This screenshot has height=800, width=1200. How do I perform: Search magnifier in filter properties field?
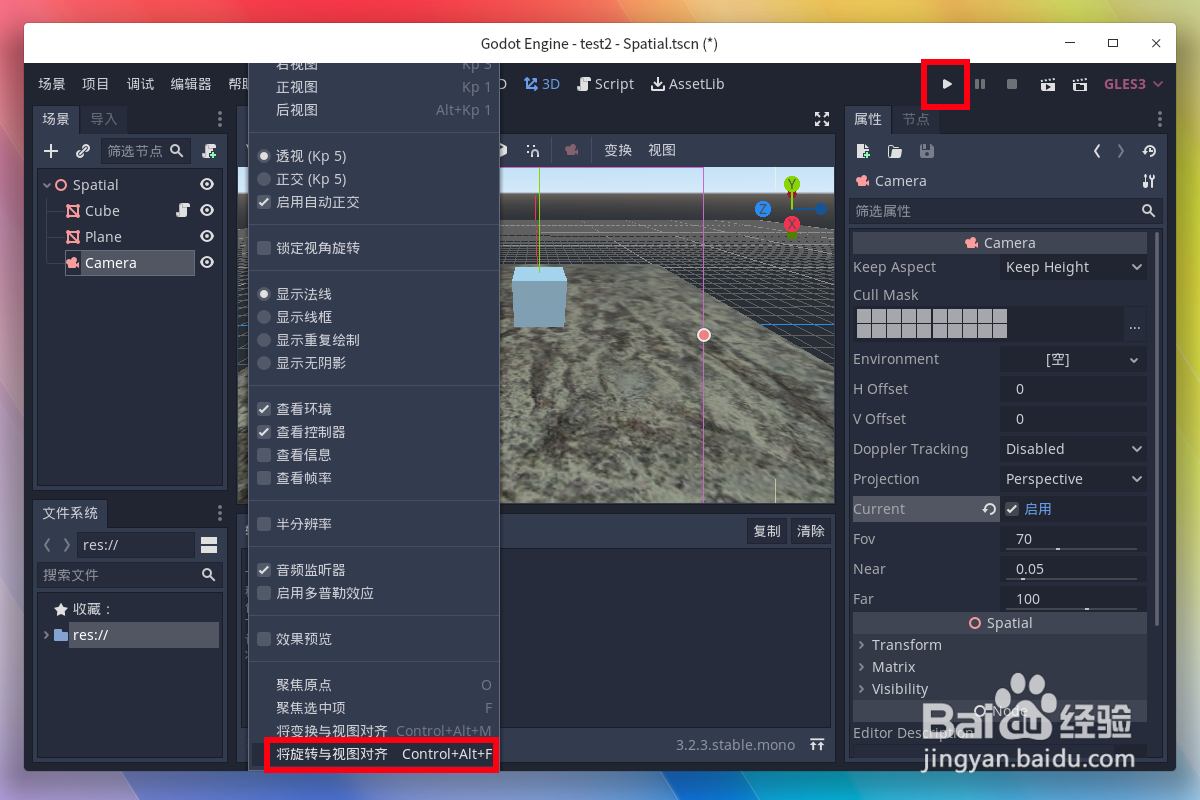click(1148, 211)
